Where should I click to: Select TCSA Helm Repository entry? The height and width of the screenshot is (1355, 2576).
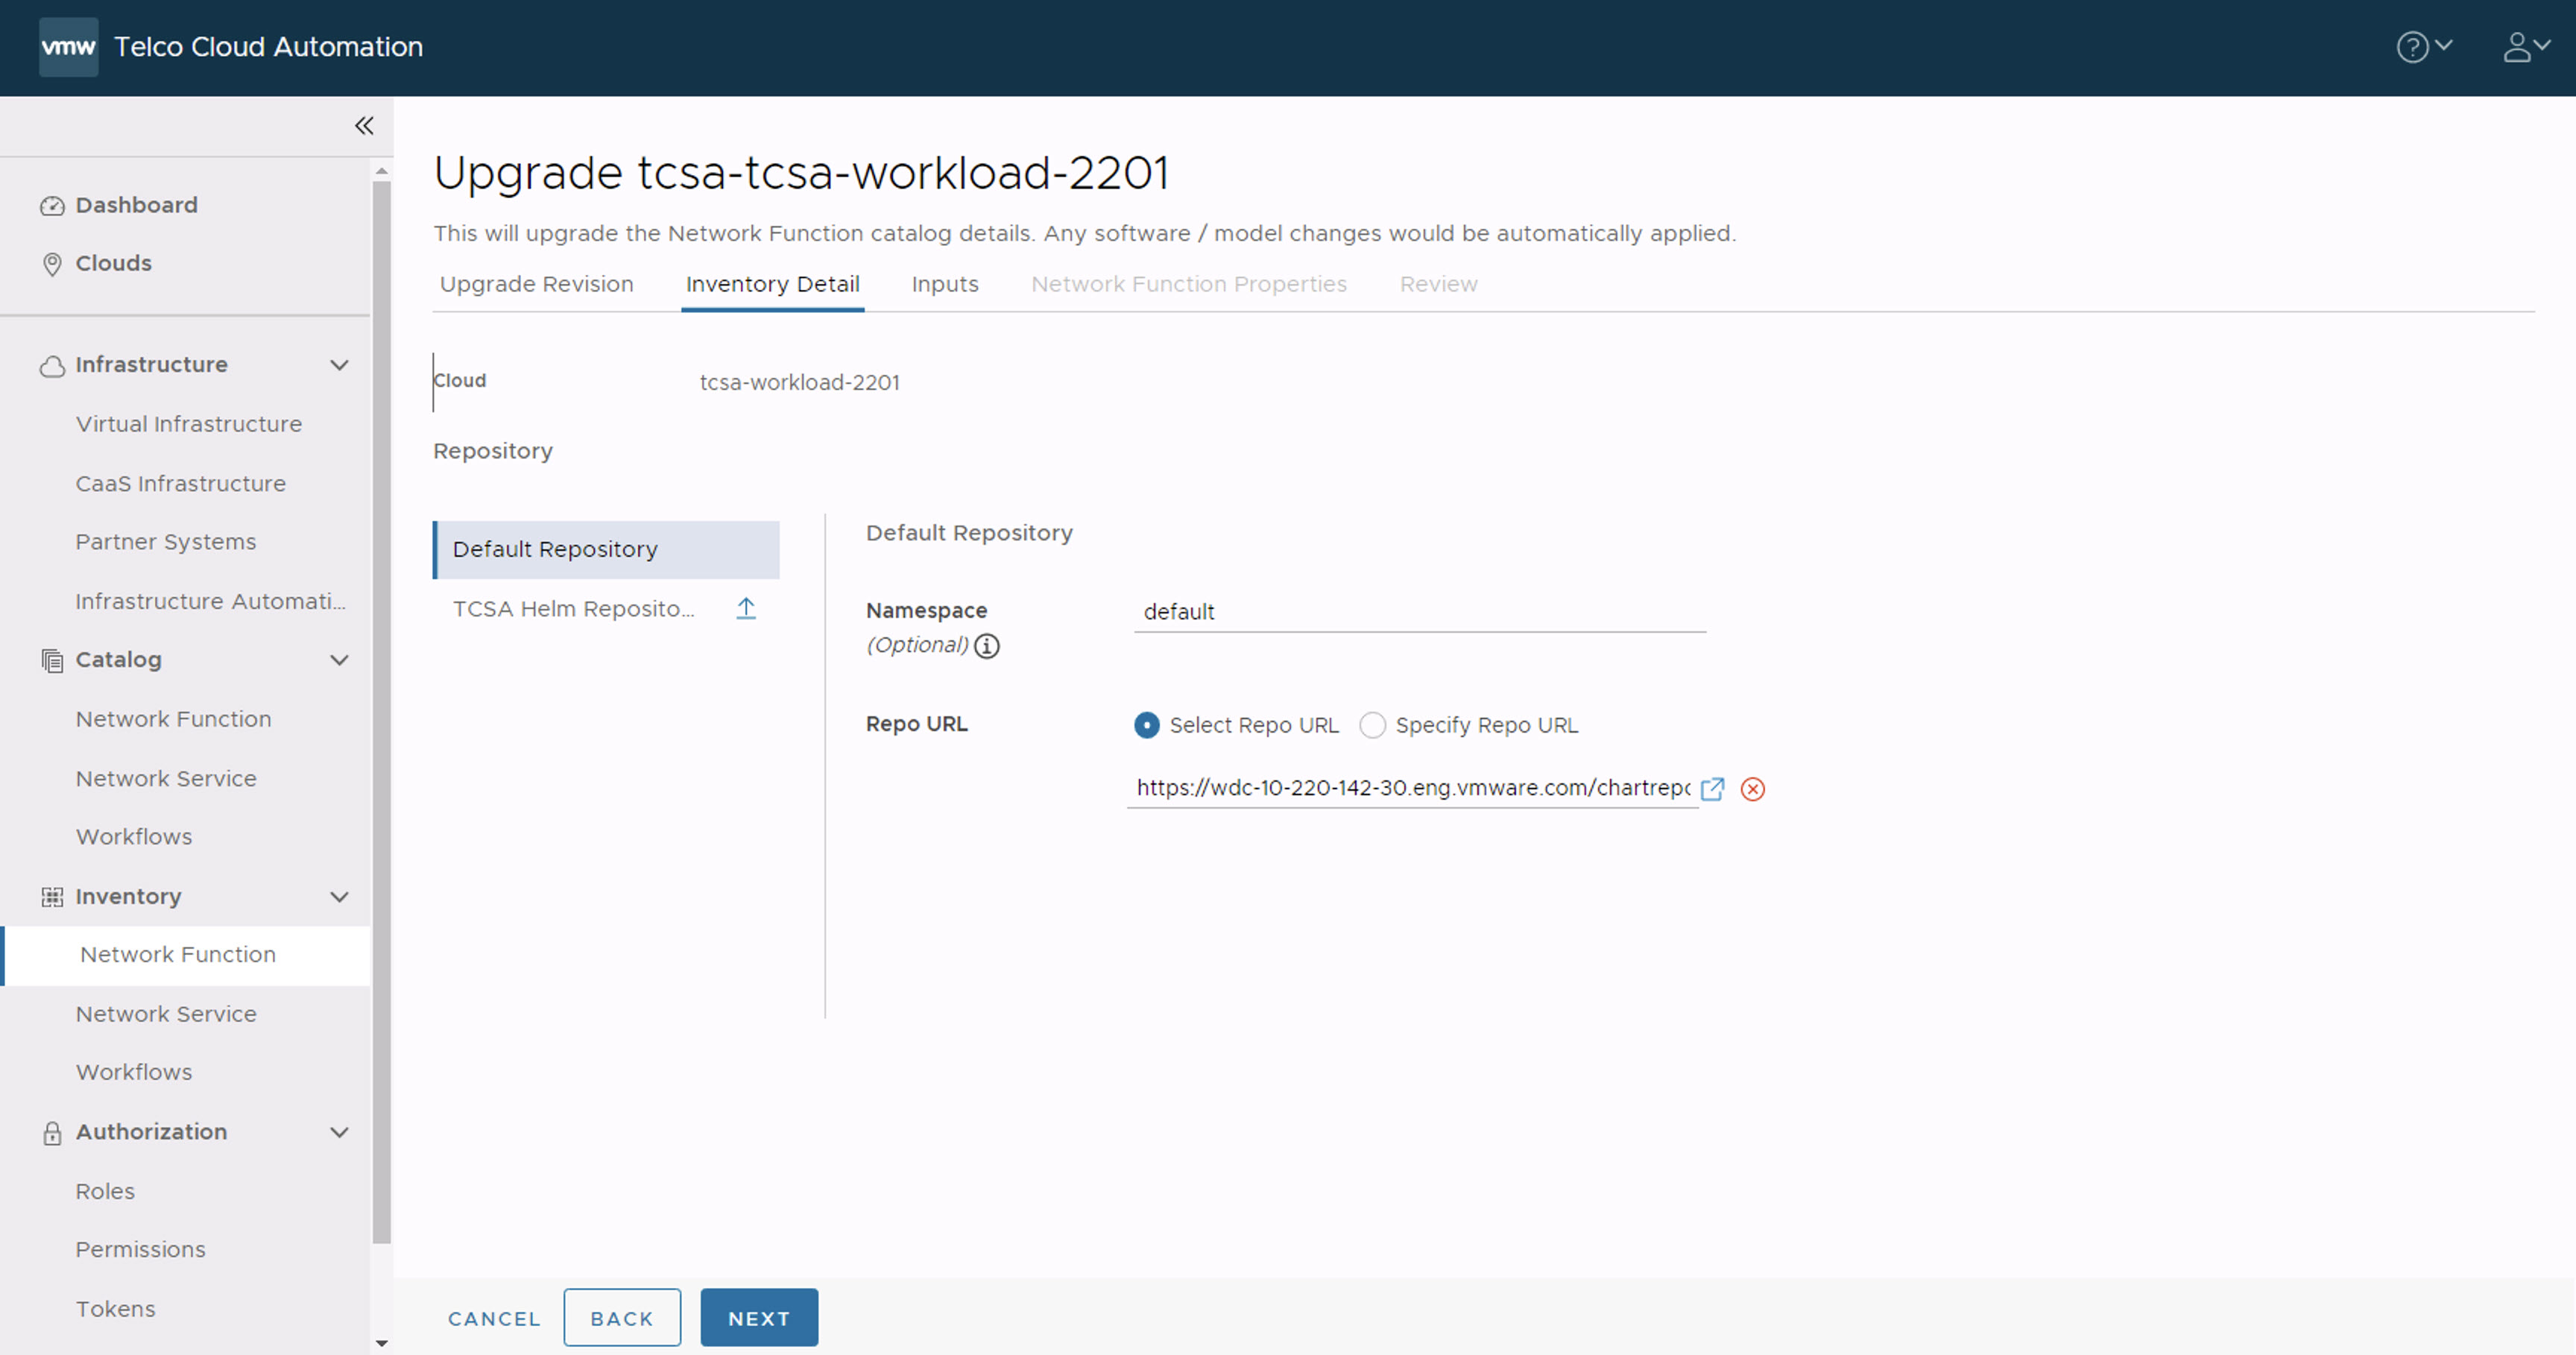[x=574, y=609]
